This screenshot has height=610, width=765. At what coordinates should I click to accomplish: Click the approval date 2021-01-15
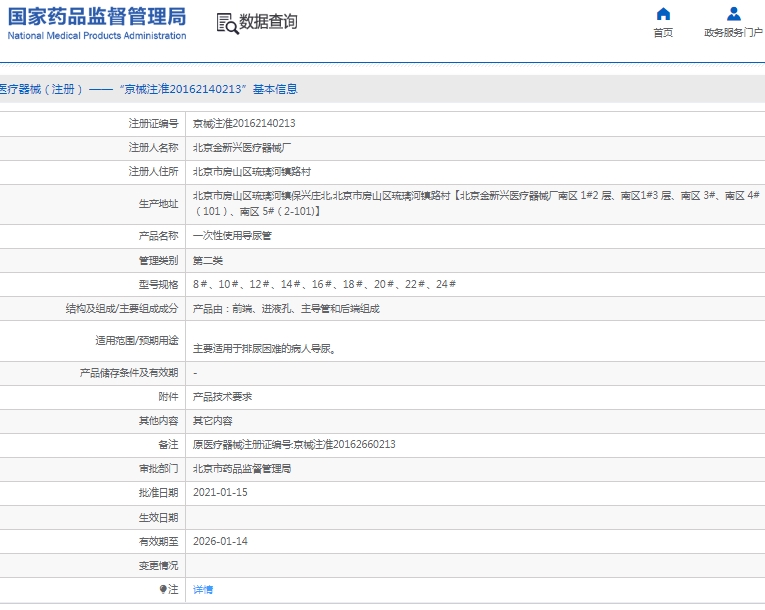[x=220, y=492]
